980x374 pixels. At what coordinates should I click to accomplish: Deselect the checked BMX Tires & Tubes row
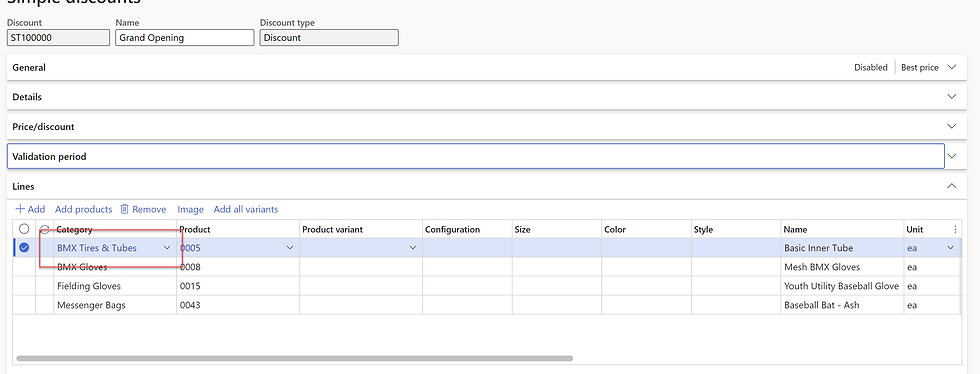(24, 248)
